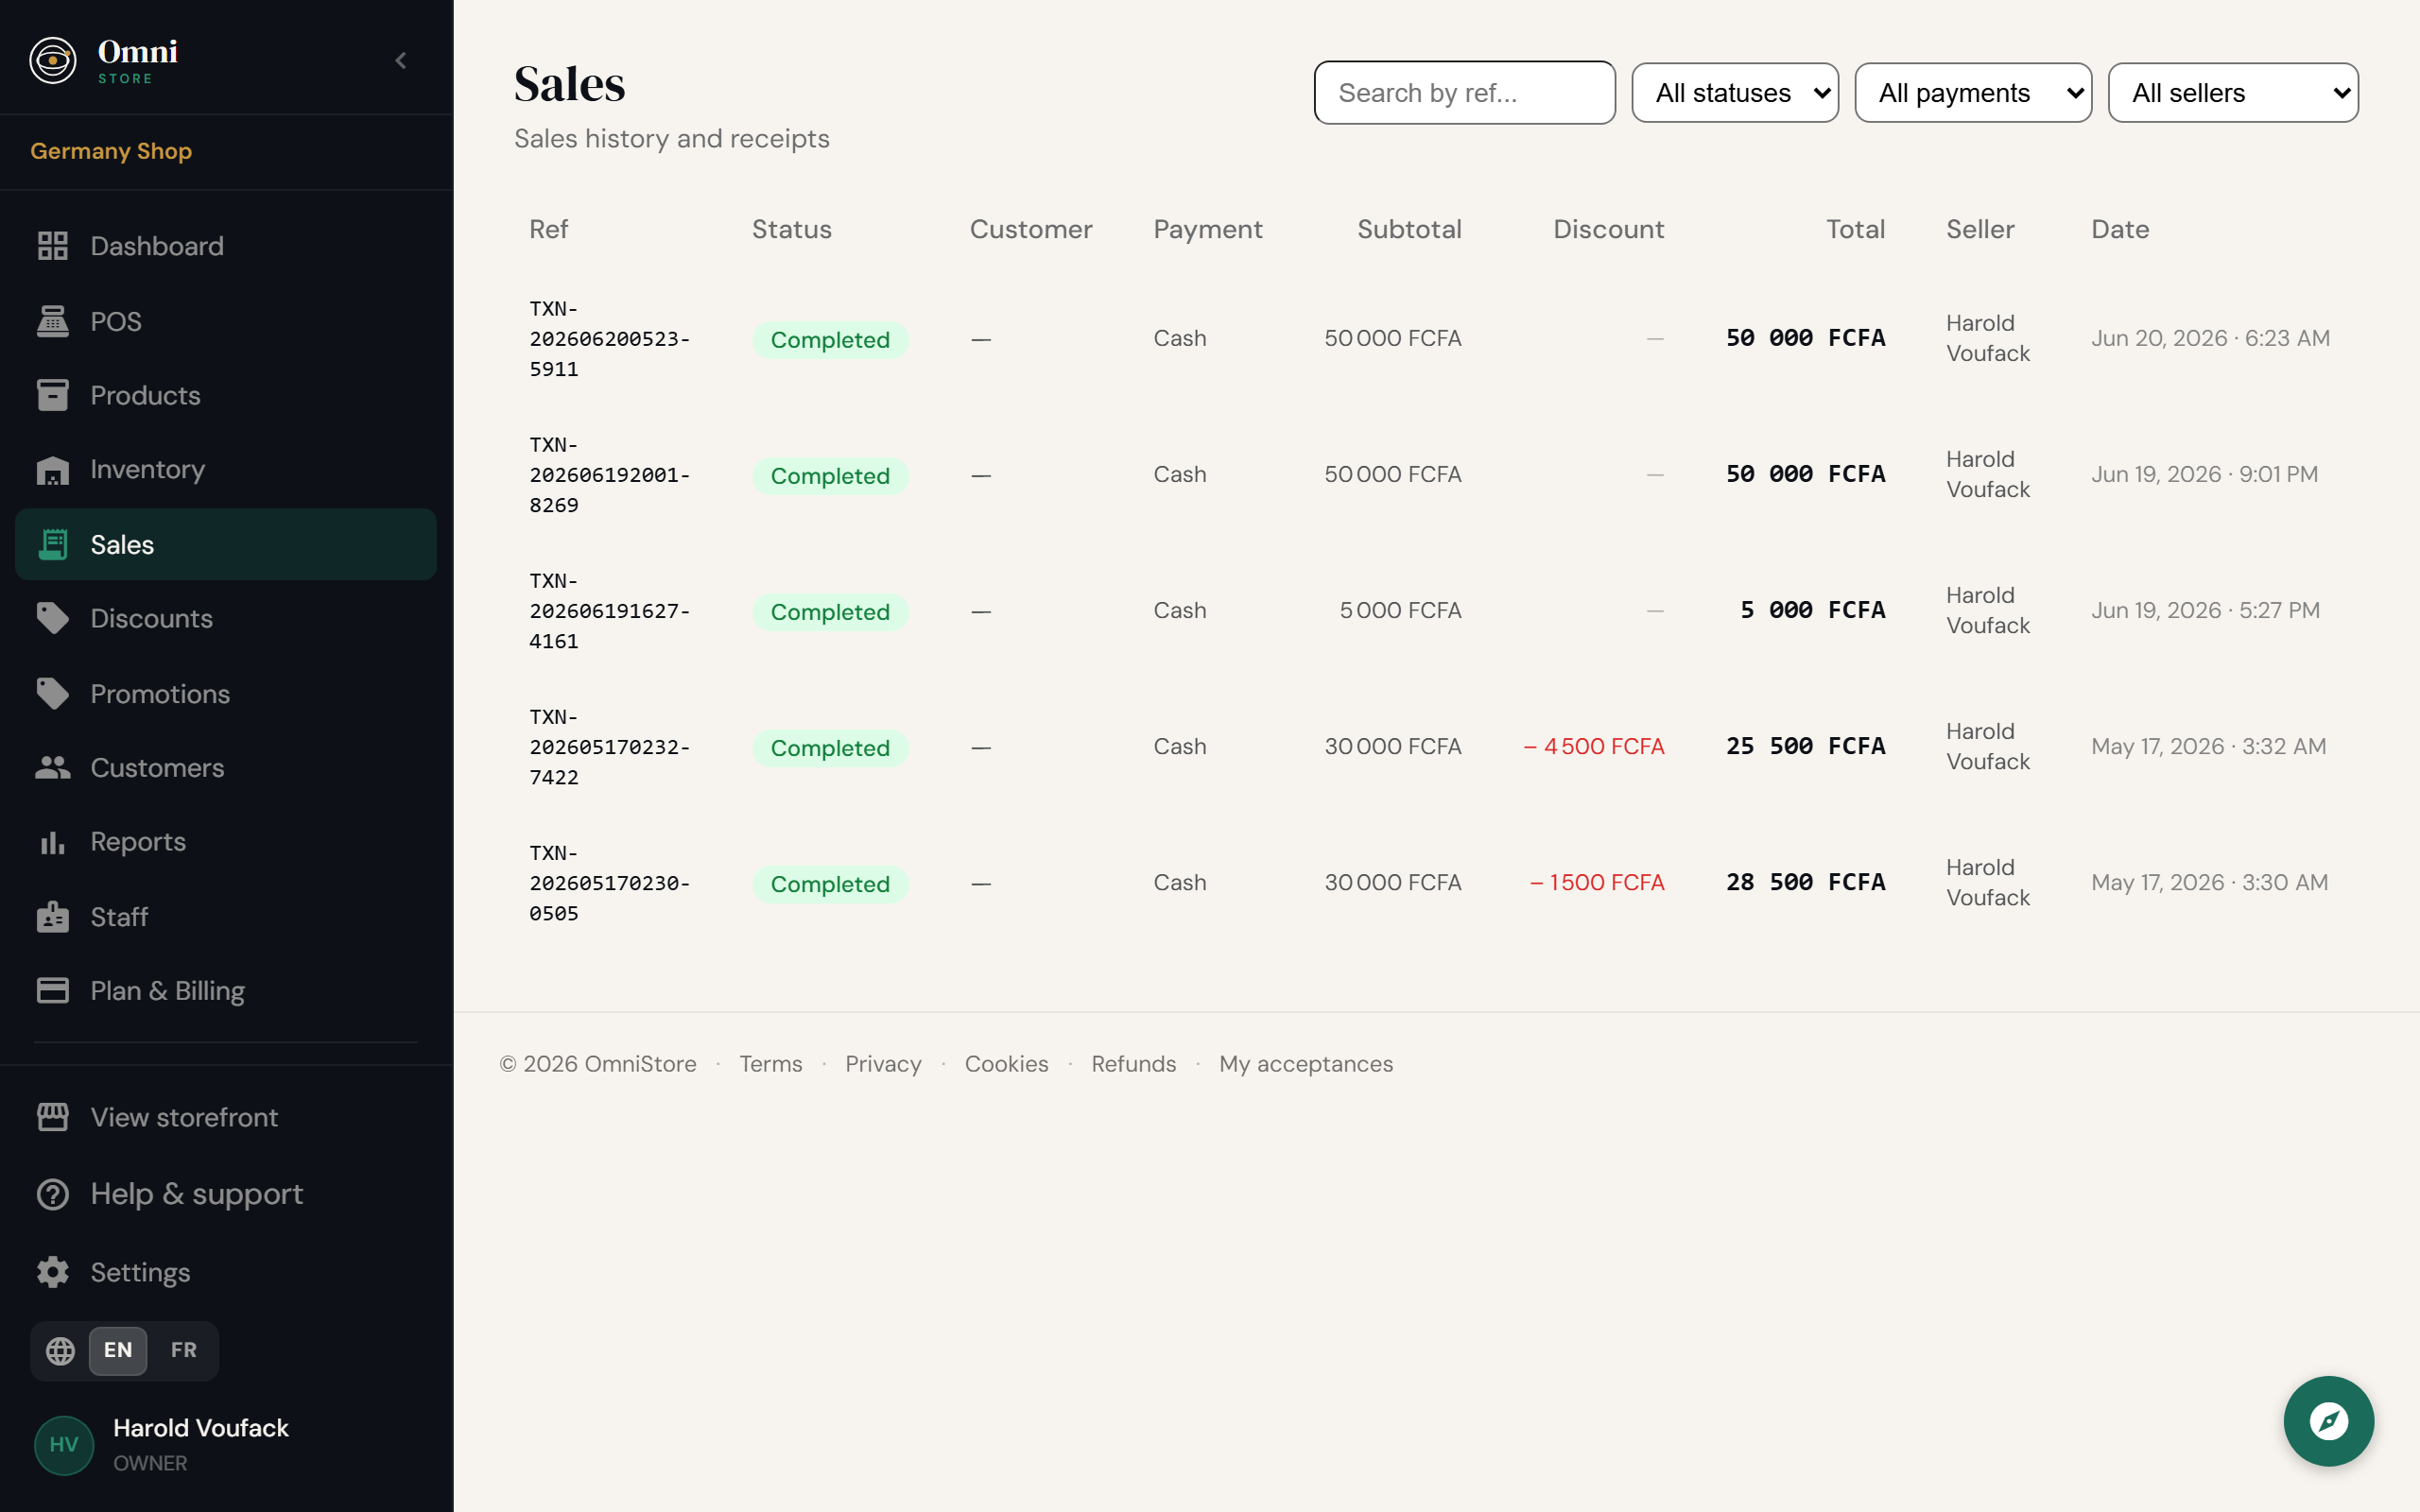Viewport: 2420px width, 1512px height.
Task: Focus the Search by ref field
Action: coord(1464,93)
